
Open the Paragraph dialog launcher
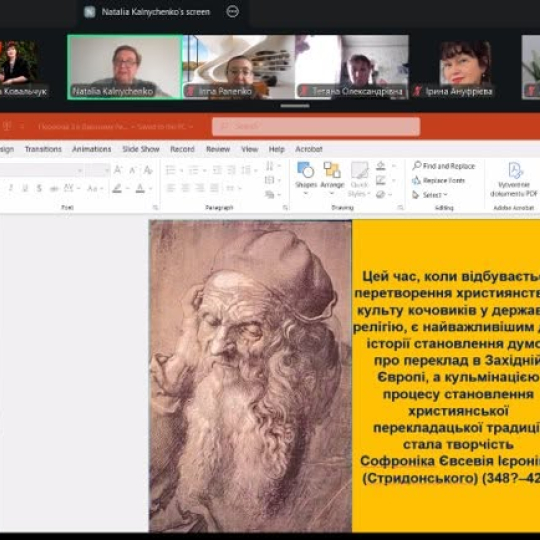tap(285, 207)
